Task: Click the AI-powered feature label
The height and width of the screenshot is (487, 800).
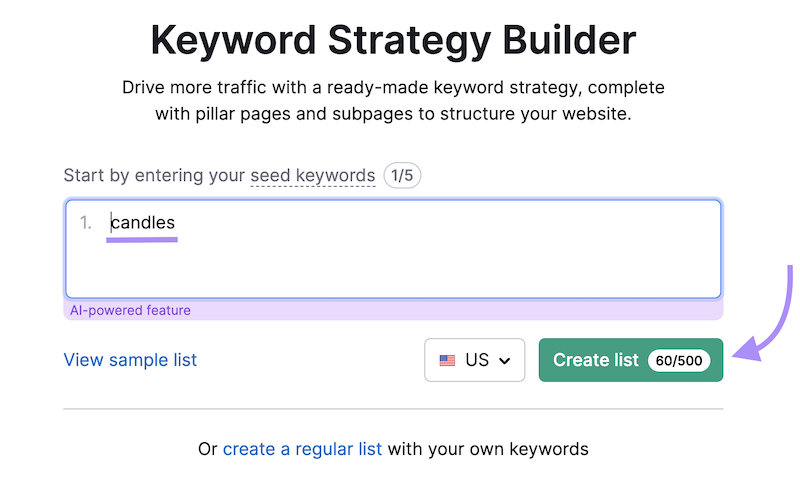Action: click(130, 310)
